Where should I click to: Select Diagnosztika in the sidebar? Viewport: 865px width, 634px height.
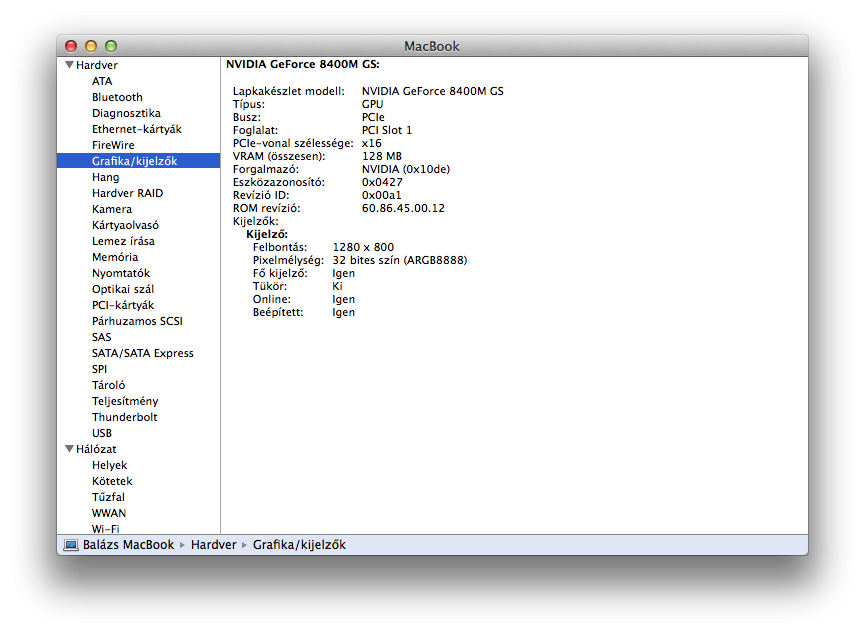tap(126, 113)
